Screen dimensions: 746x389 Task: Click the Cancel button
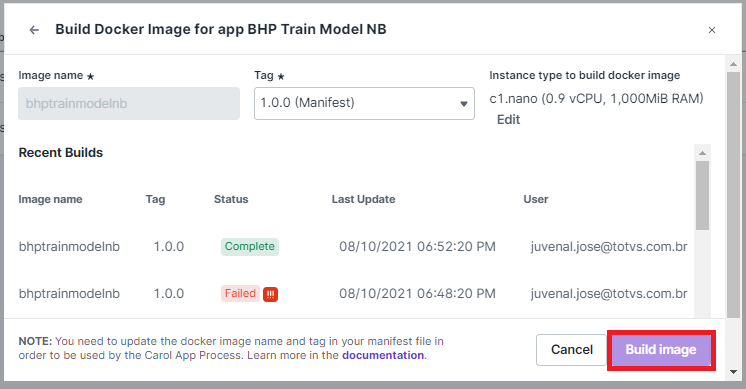[x=571, y=350]
